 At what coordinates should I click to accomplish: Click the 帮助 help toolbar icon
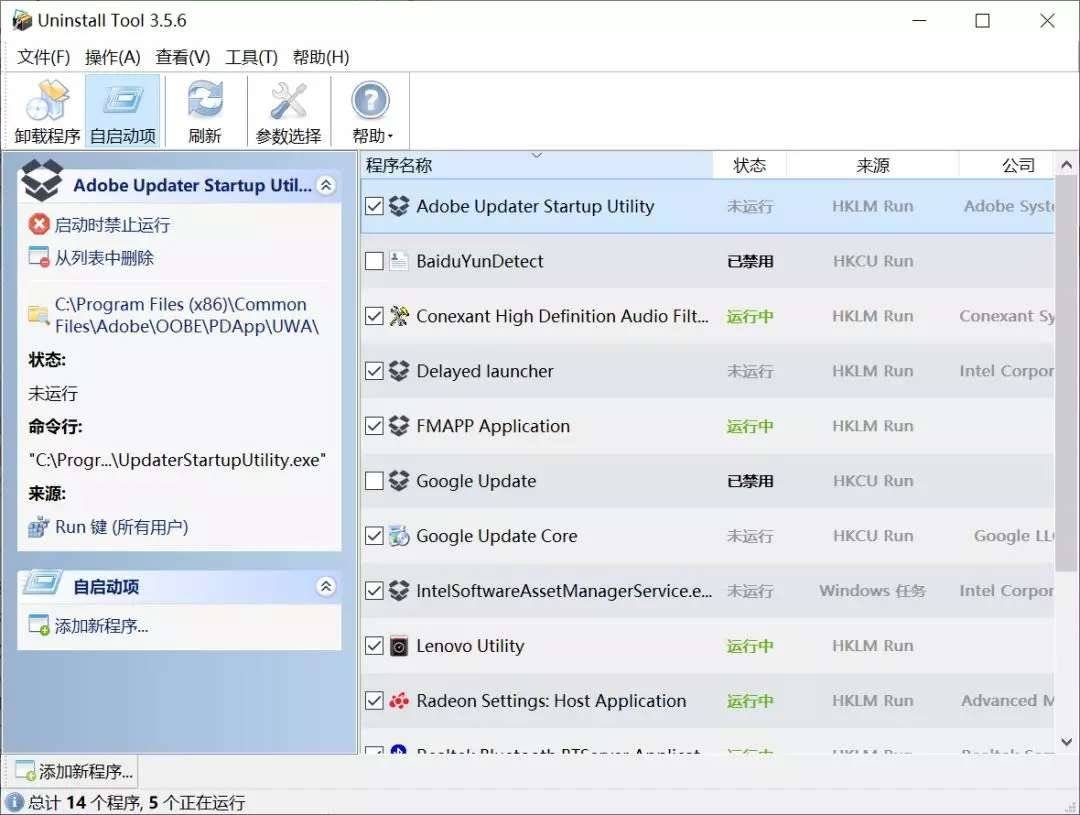[x=371, y=101]
